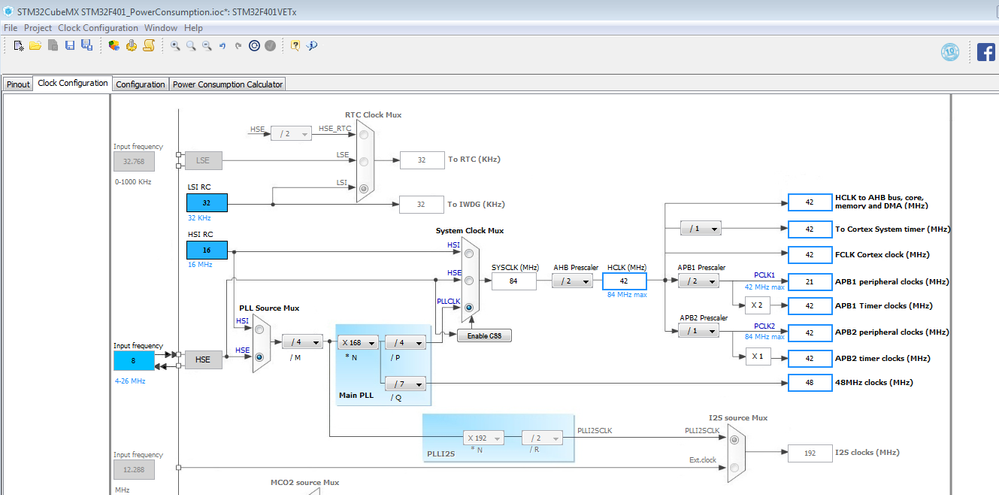Open the Clock Configuration menu
This screenshot has width=999, height=495.
pos(98,28)
